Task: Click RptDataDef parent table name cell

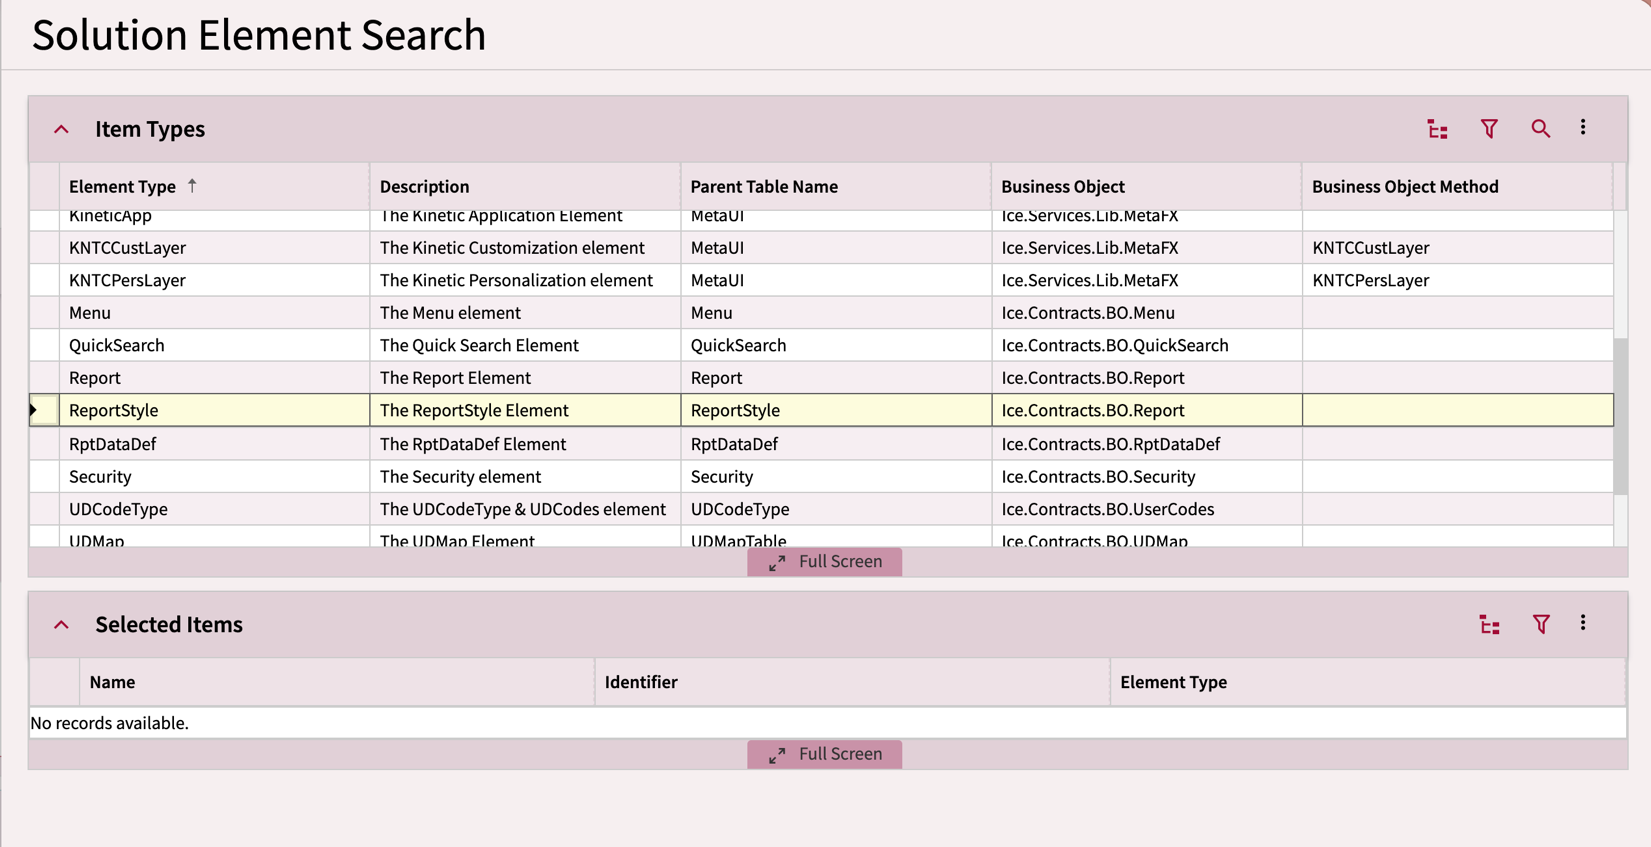Action: 836,444
